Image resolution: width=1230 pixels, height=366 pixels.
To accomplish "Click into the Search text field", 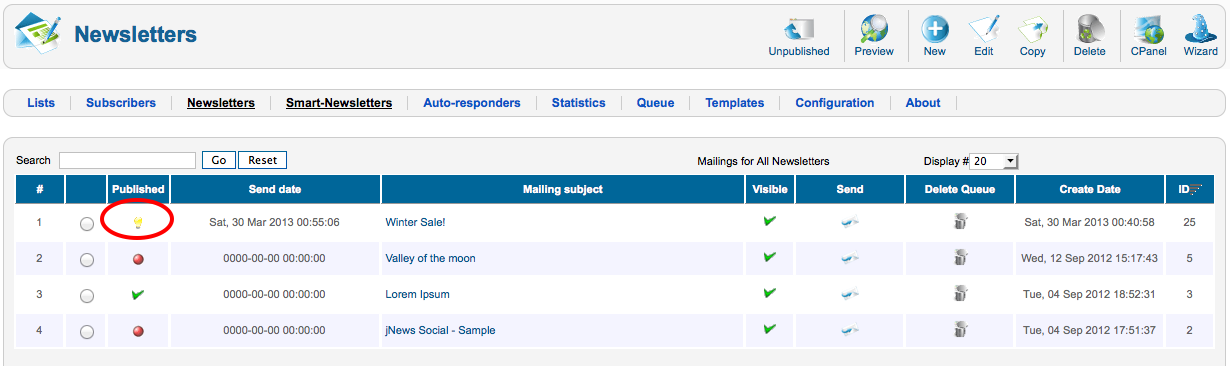I will (127, 160).
